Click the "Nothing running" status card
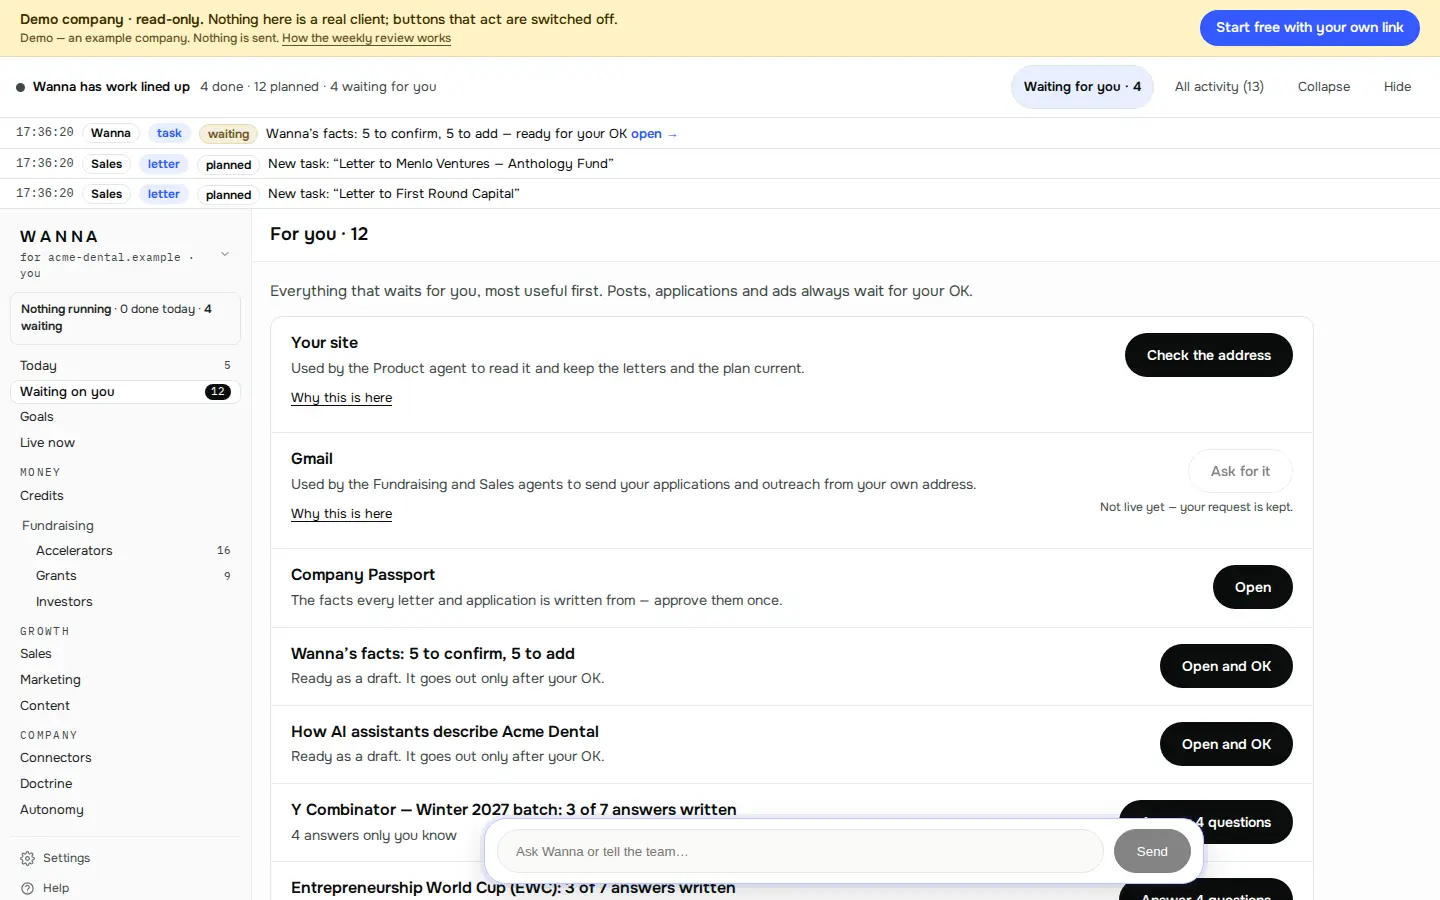The width and height of the screenshot is (1440, 900). [x=125, y=318]
